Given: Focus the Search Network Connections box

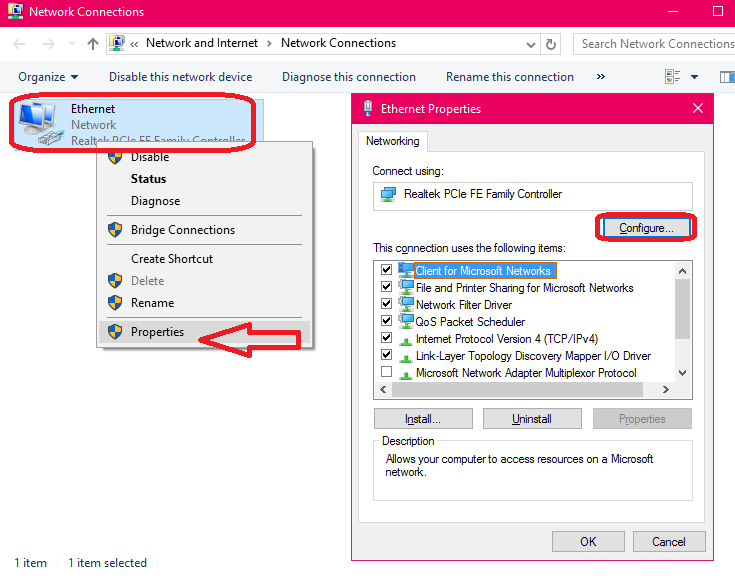Looking at the screenshot, I should coord(654,44).
